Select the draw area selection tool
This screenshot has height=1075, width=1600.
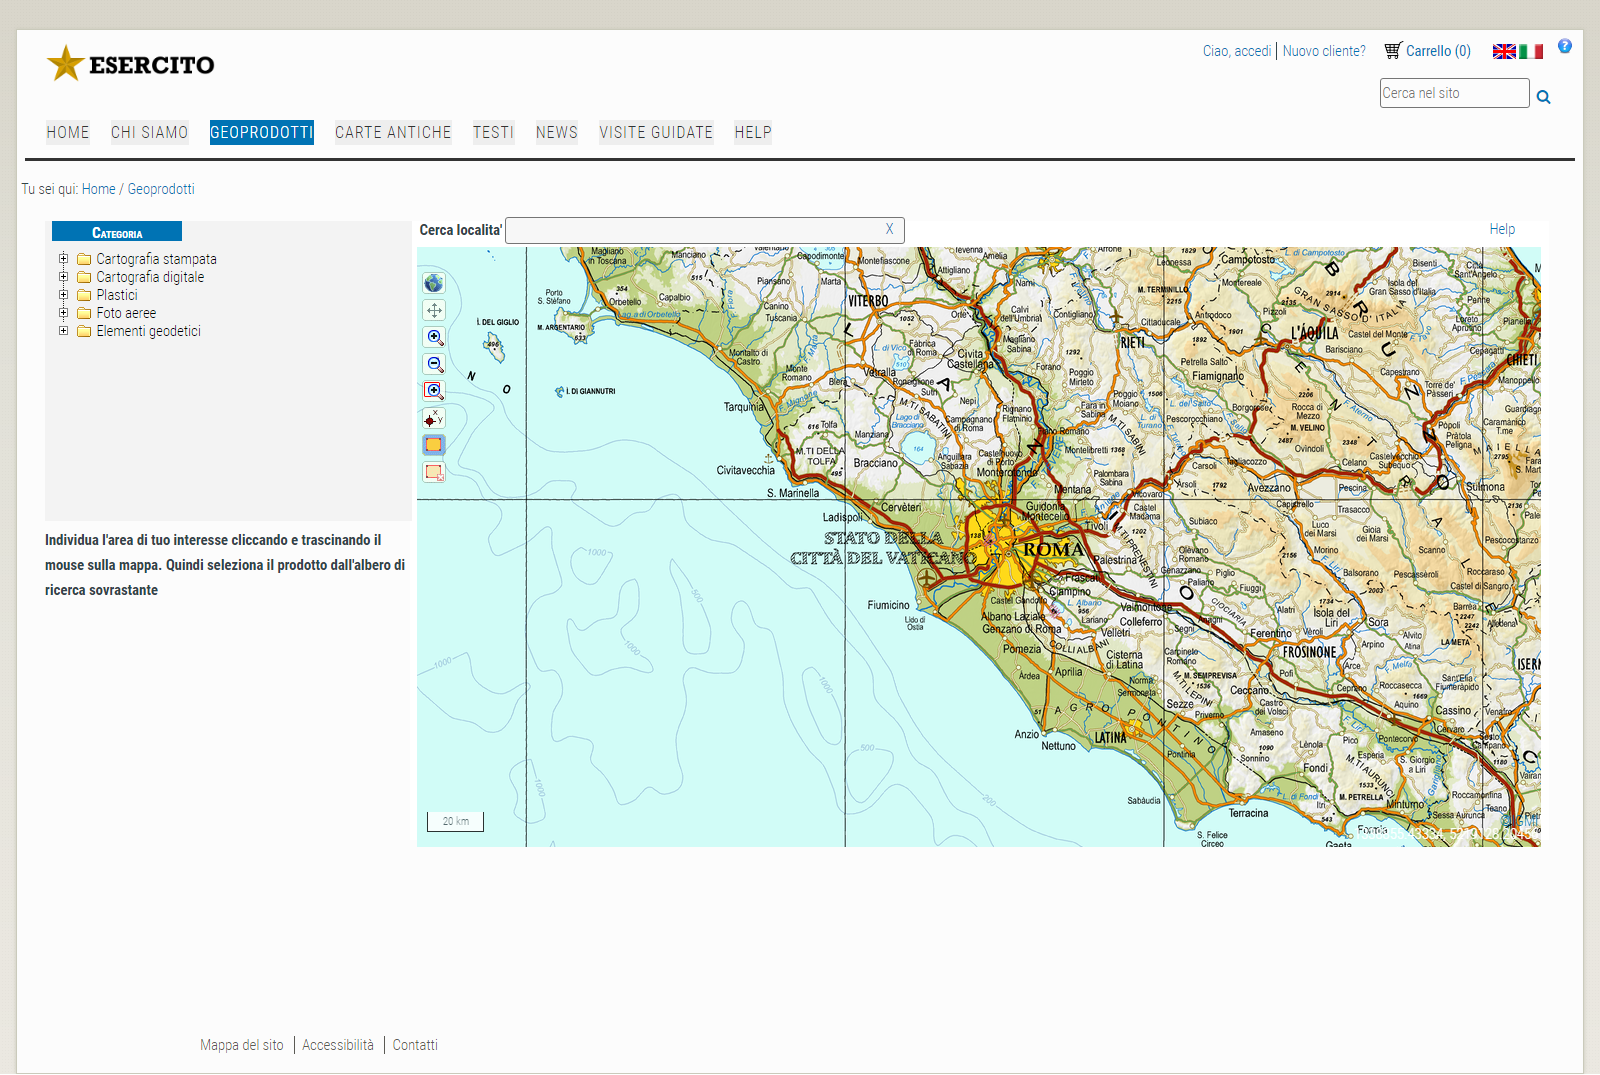[x=434, y=445]
